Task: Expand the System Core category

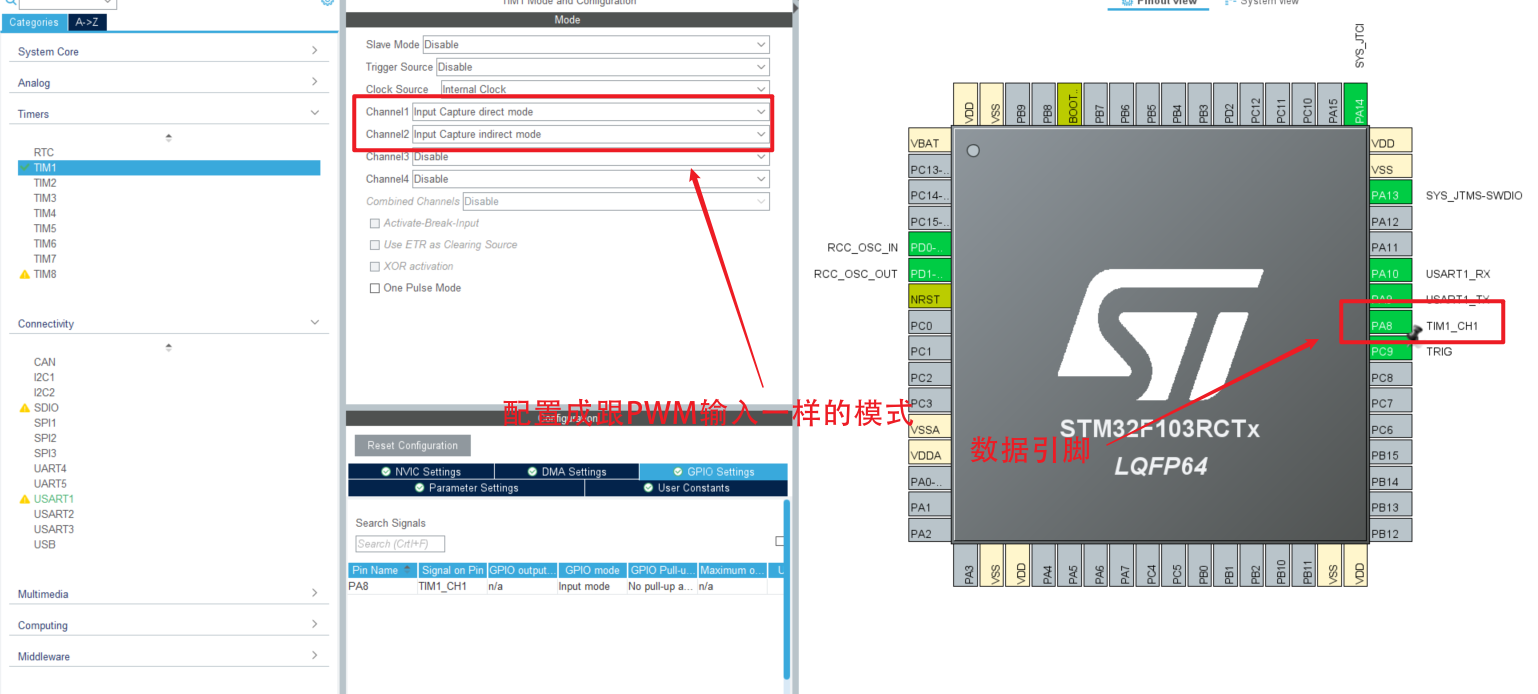Action: [168, 51]
